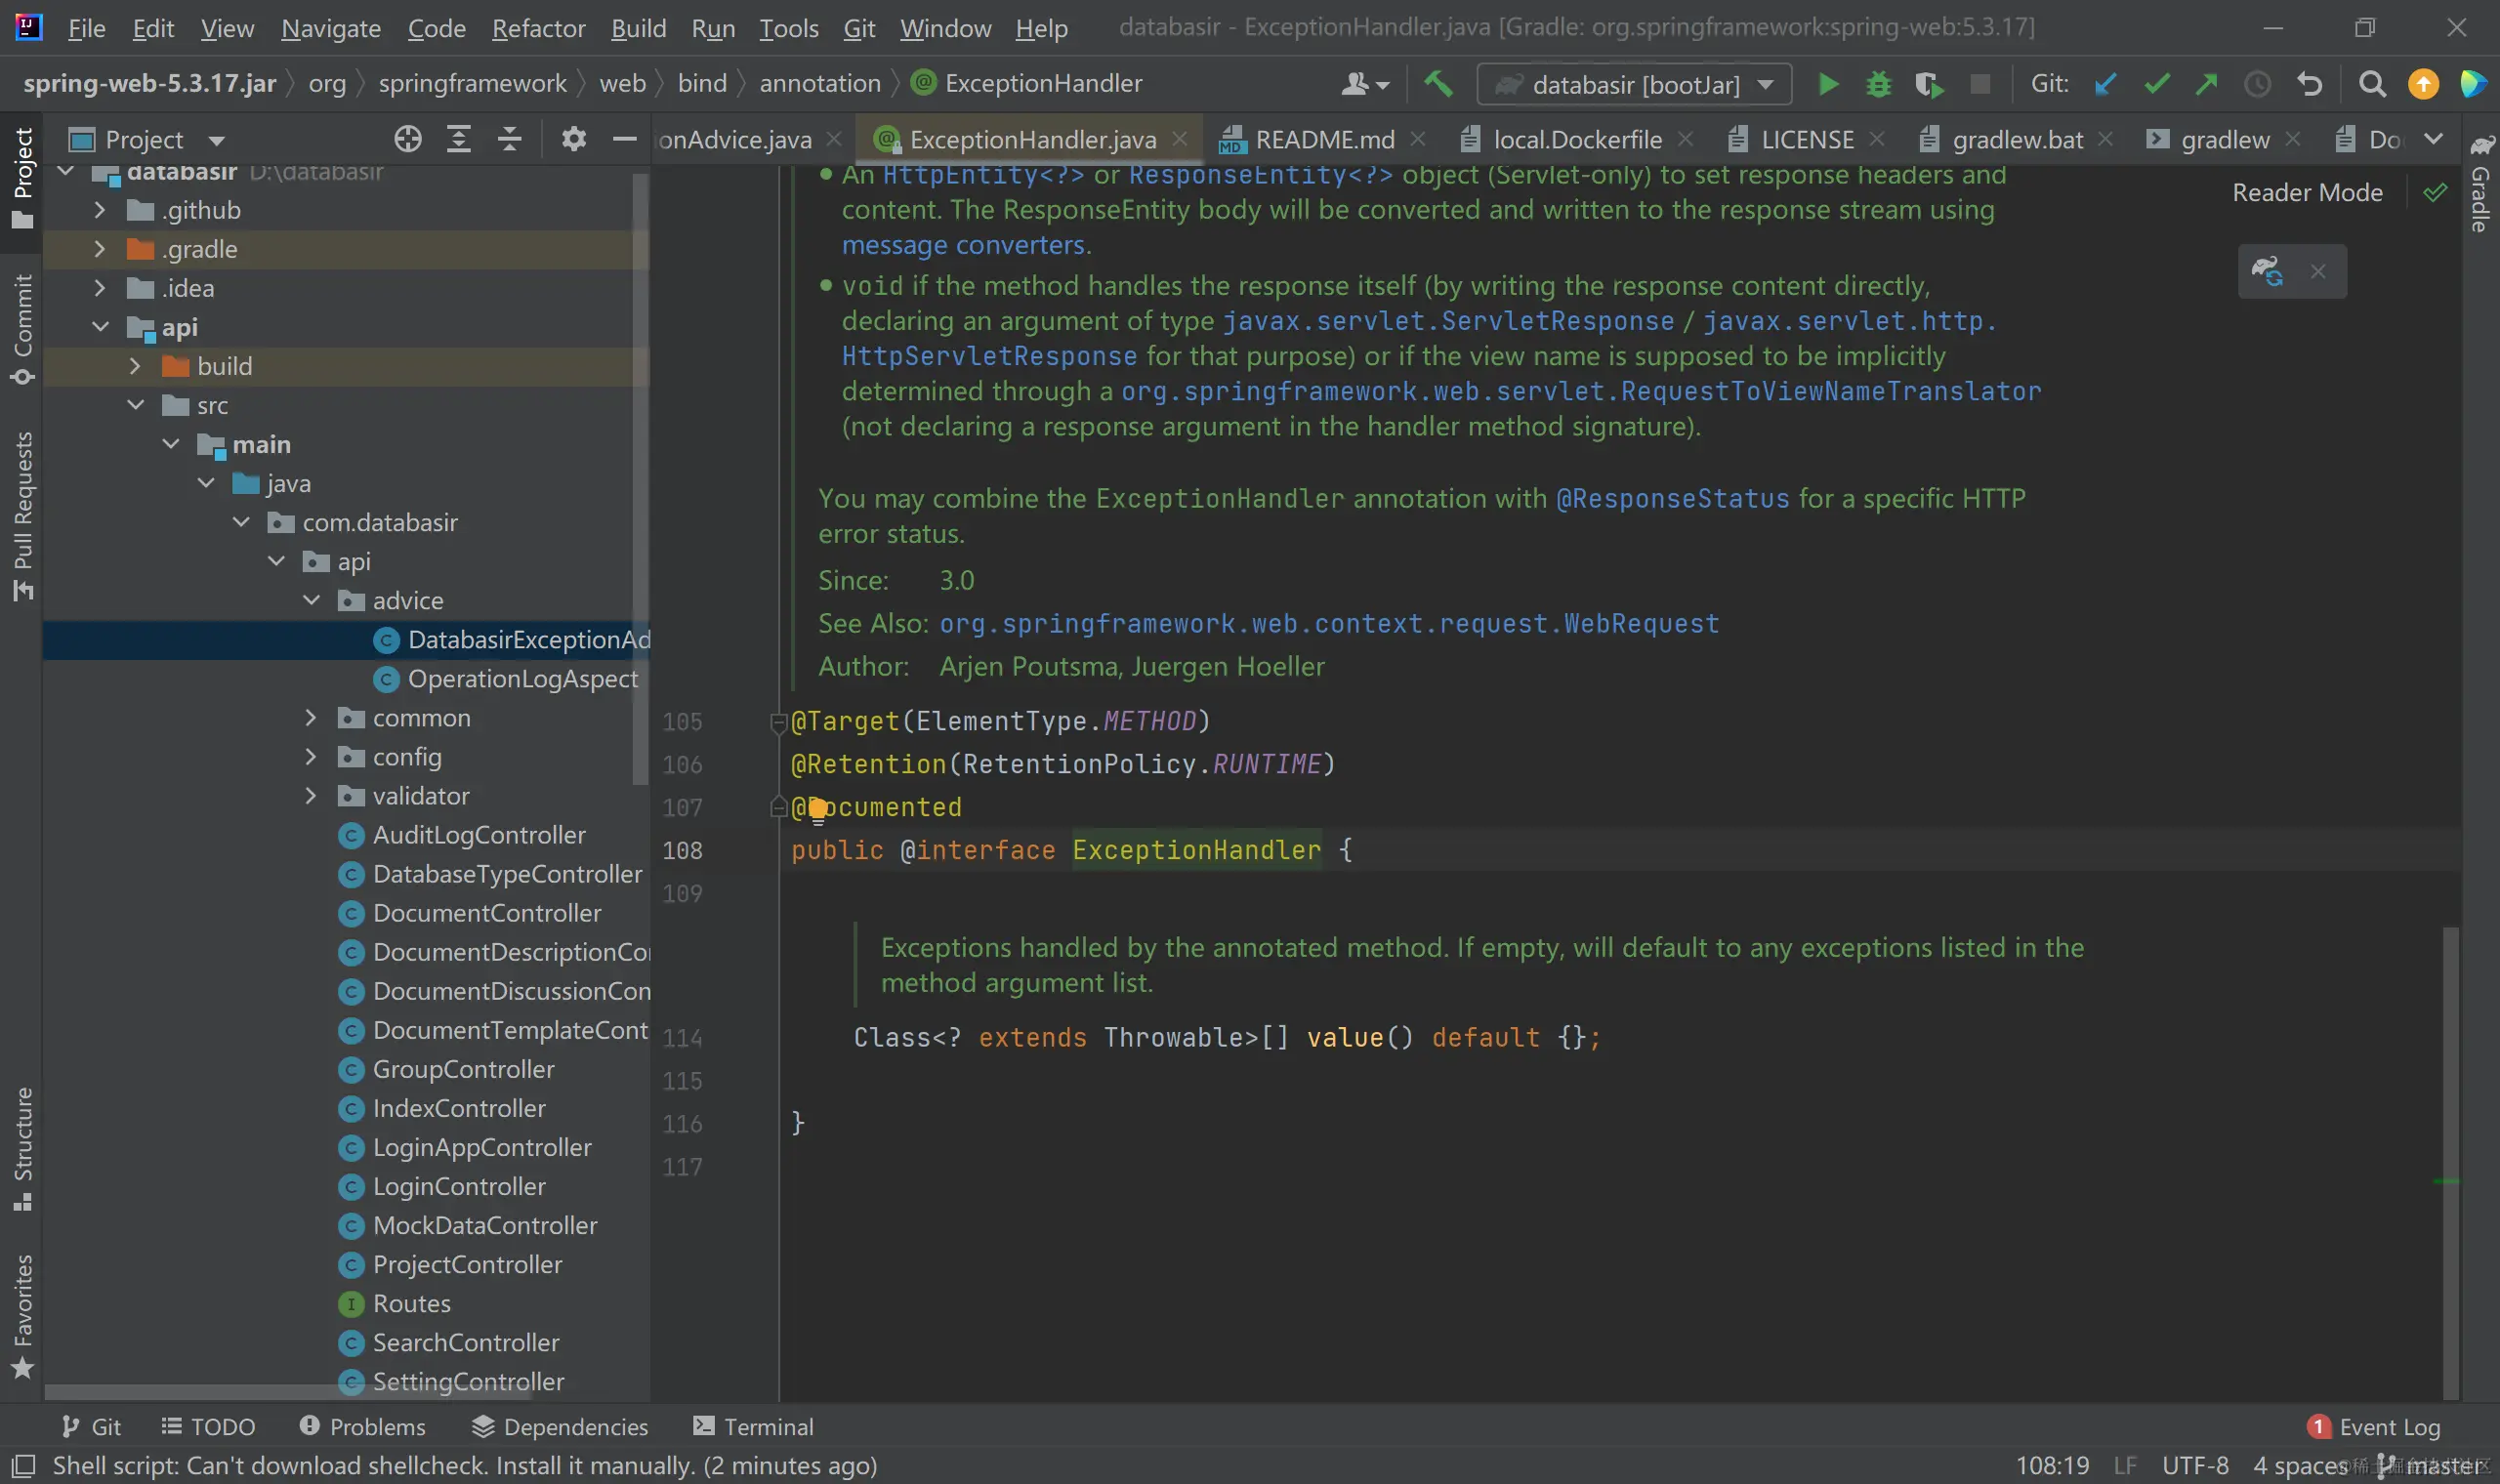The image size is (2500, 1484).
Task: Toggle Reader Mode in editor
Action: point(2307,192)
